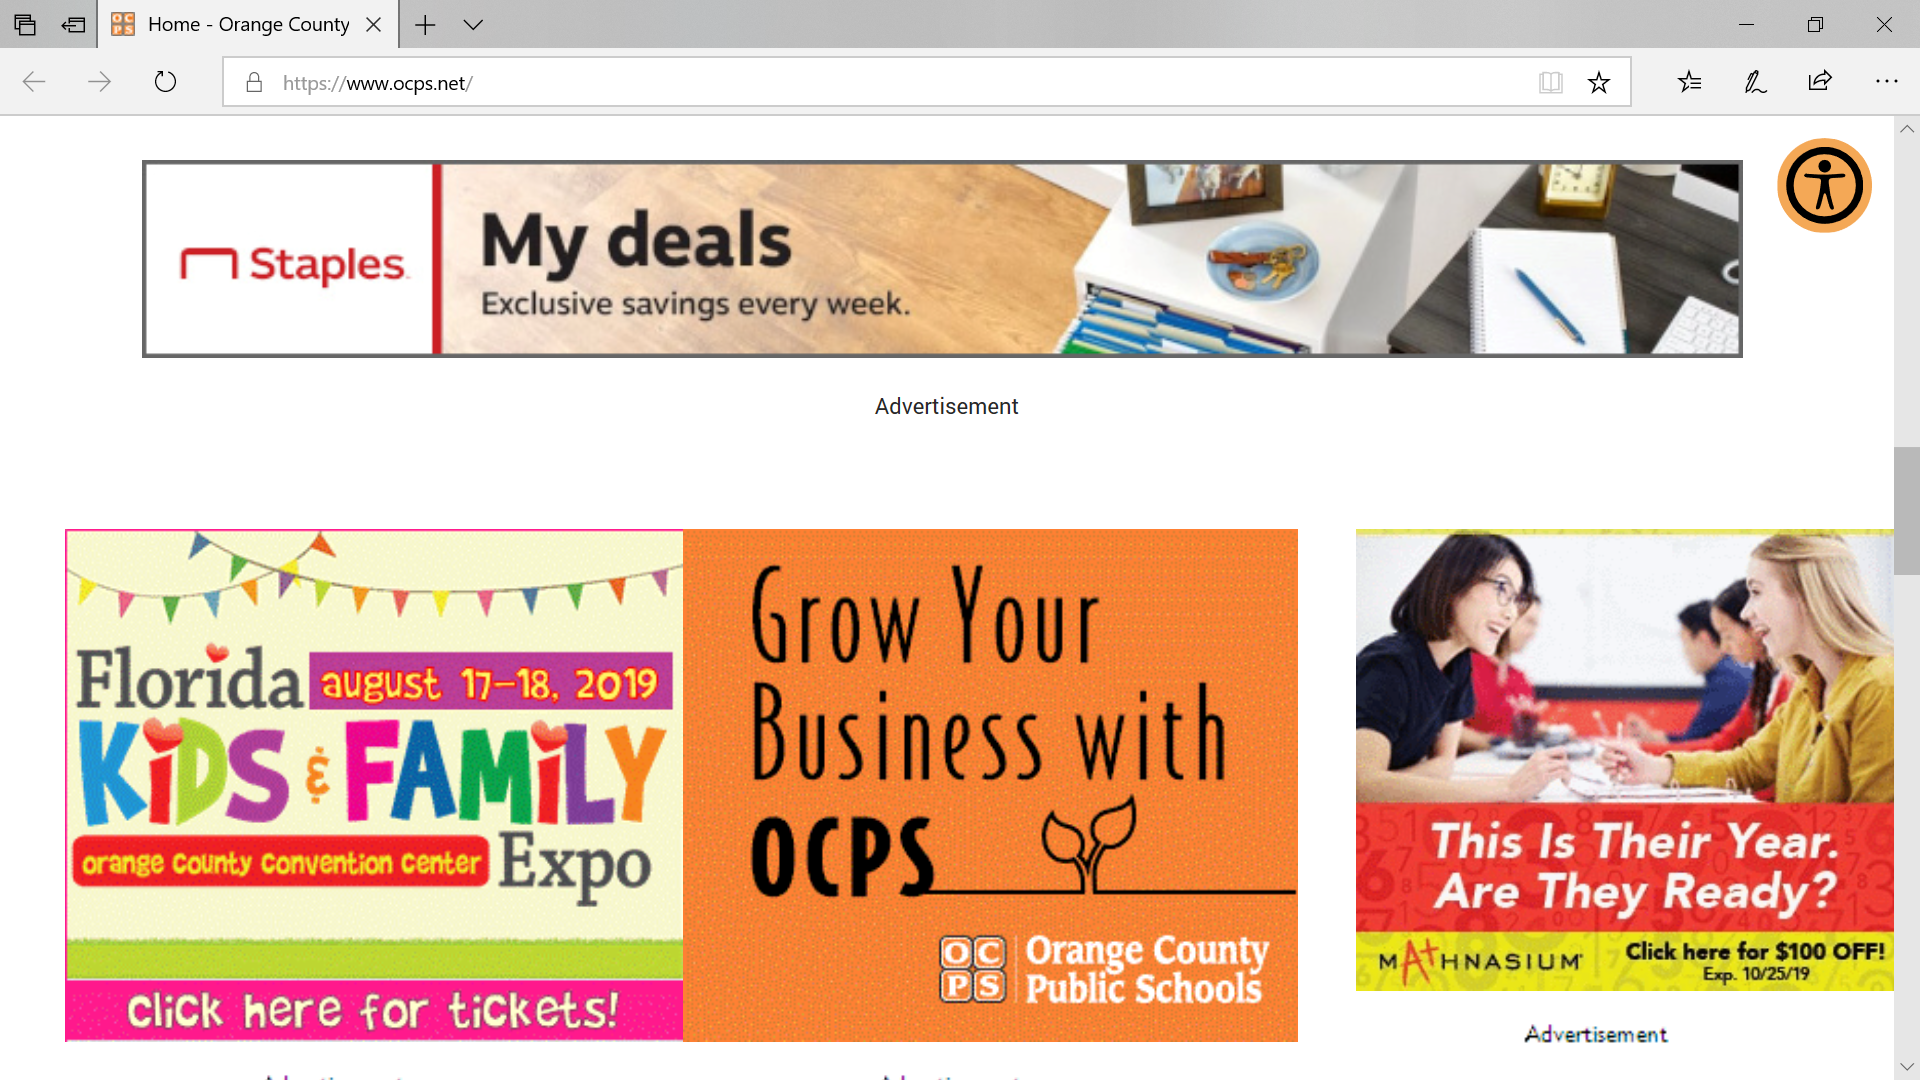Open a new tab with plus button
The height and width of the screenshot is (1080, 1920).
[x=425, y=25]
